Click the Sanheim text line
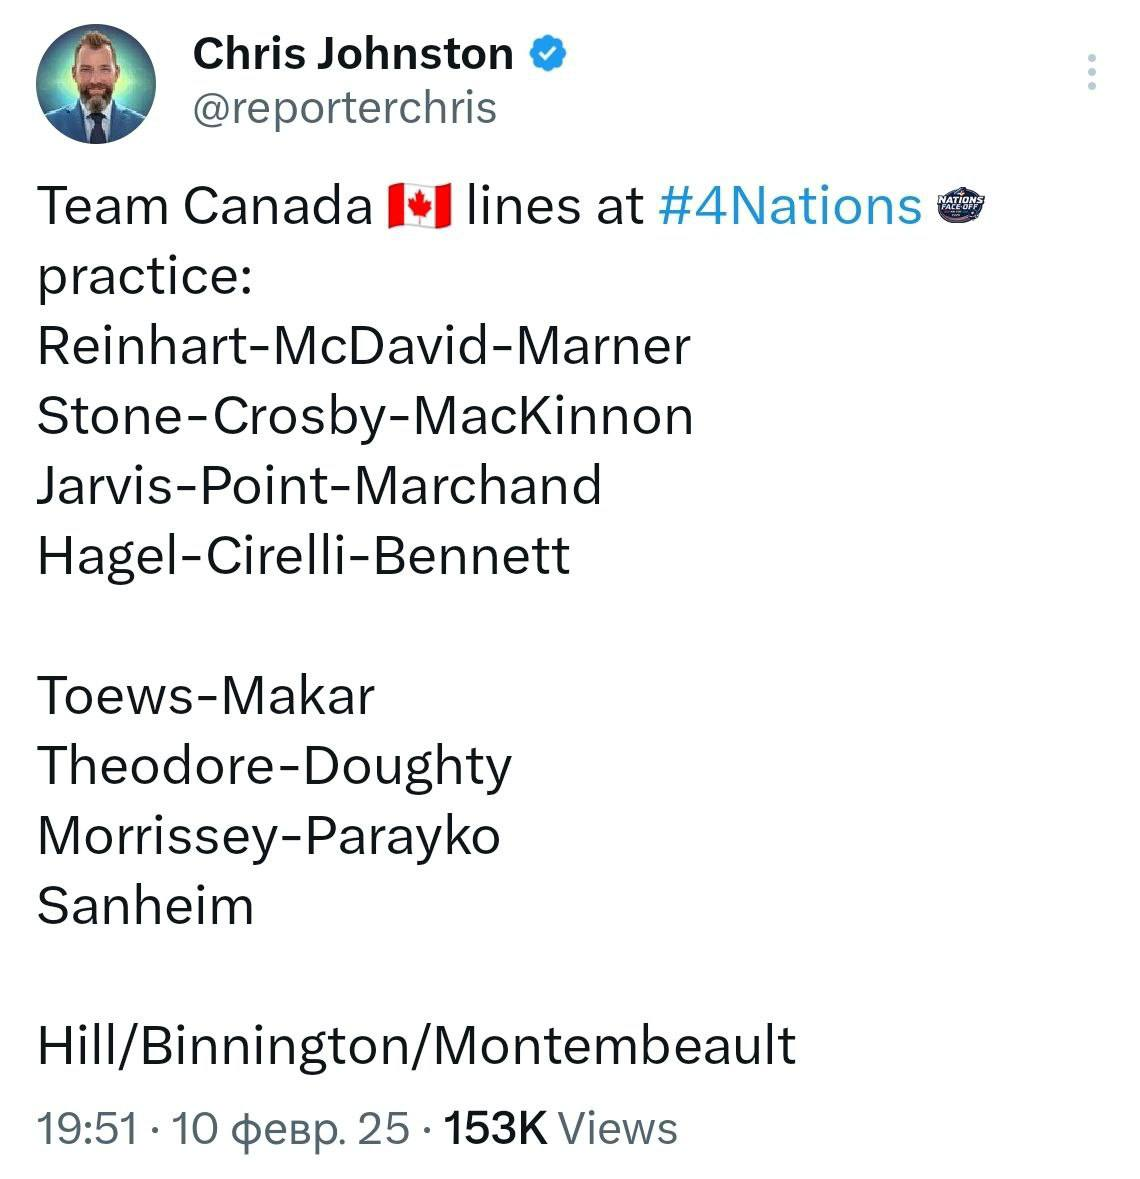 (x=146, y=906)
